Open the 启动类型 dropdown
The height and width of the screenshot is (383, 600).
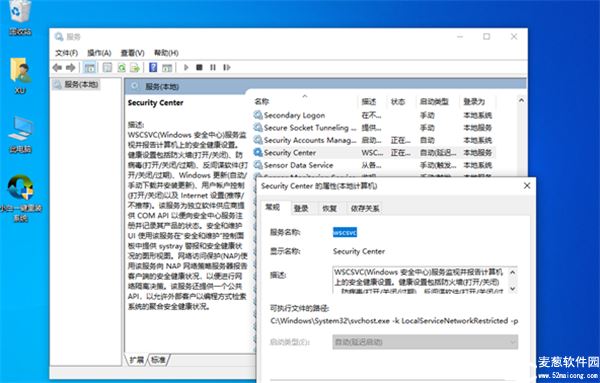tap(425, 342)
